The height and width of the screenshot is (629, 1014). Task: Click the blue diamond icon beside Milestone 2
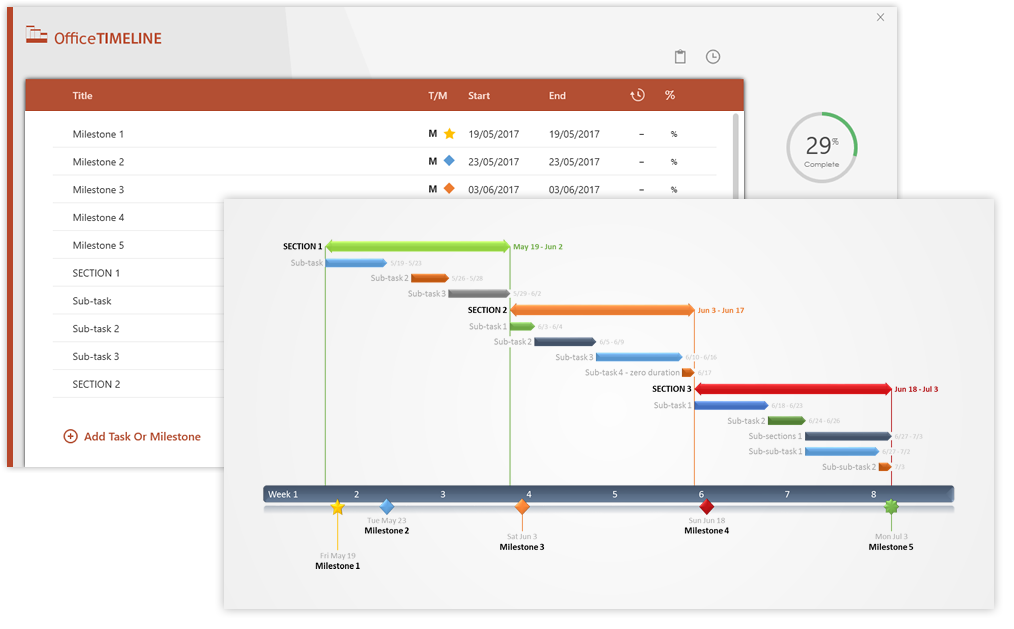click(x=447, y=161)
